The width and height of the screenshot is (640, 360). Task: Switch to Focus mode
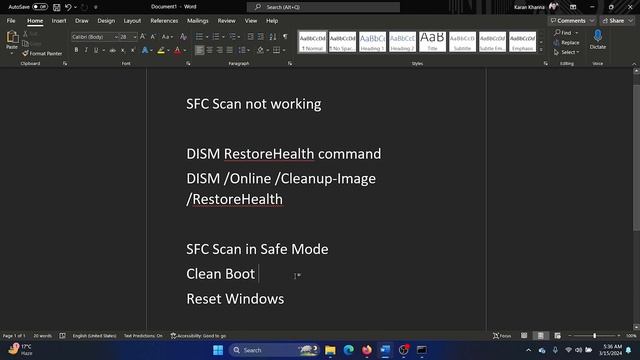(x=502, y=336)
